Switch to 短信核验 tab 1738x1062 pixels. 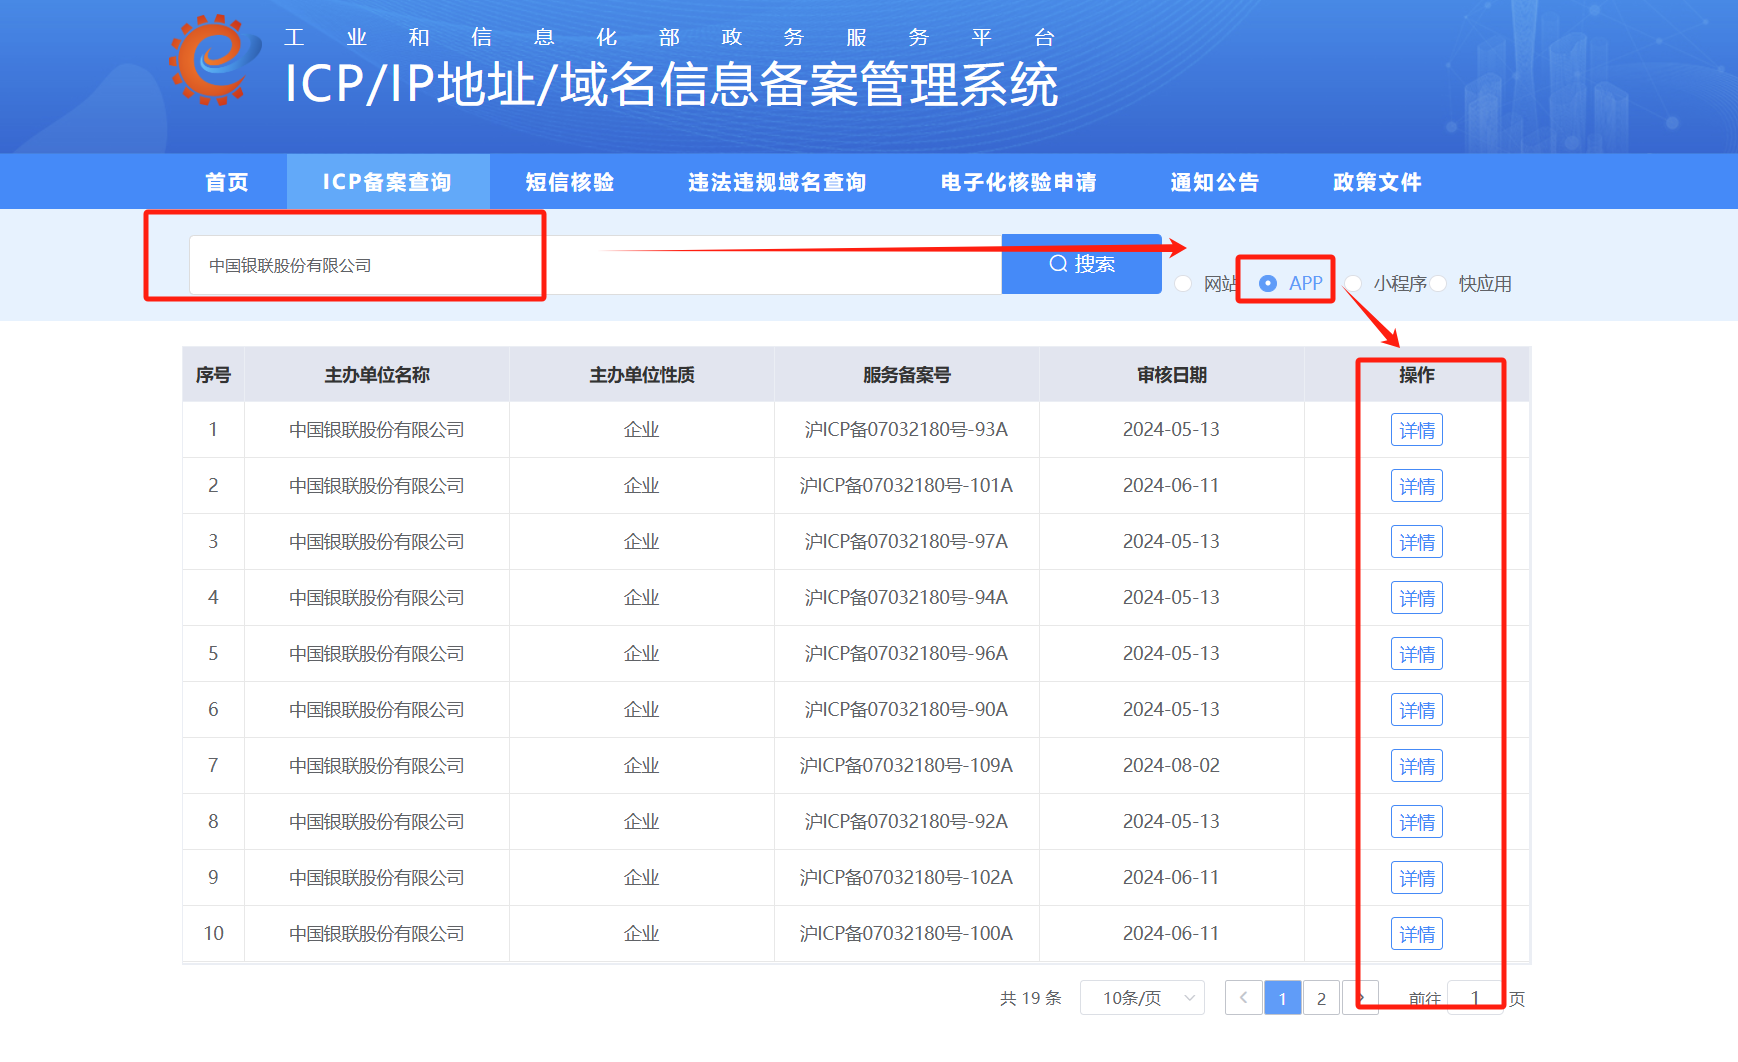pos(570,182)
